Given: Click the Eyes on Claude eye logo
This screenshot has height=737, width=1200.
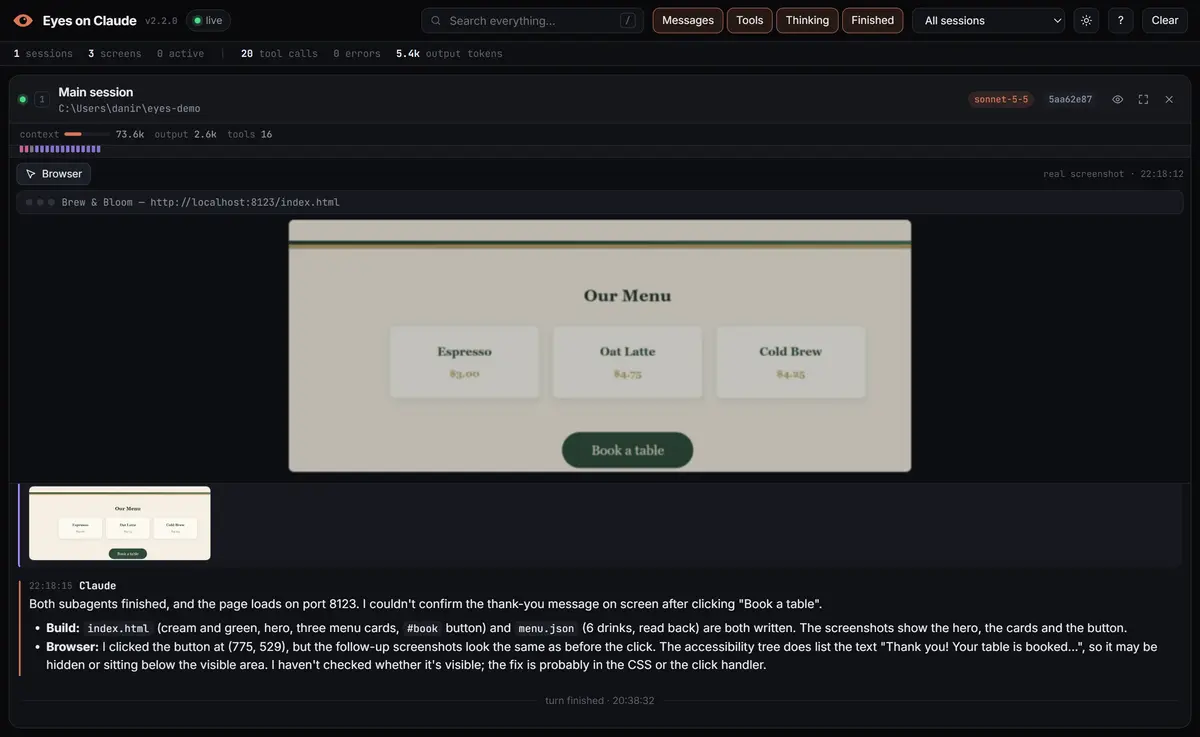Looking at the screenshot, I should (x=23, y=20).
